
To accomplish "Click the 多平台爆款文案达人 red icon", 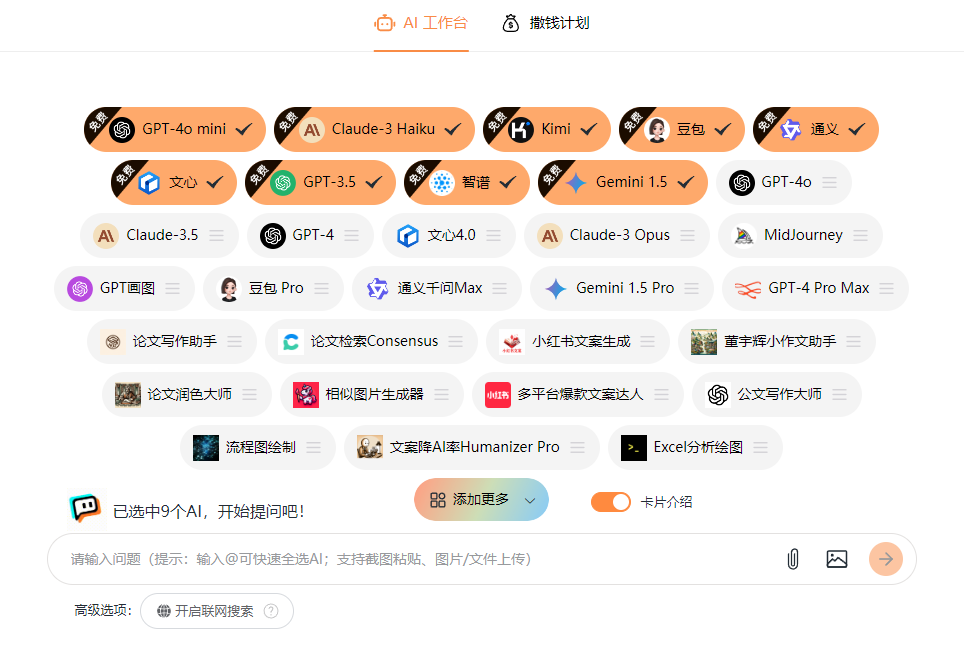I will [x=498, y=394].
